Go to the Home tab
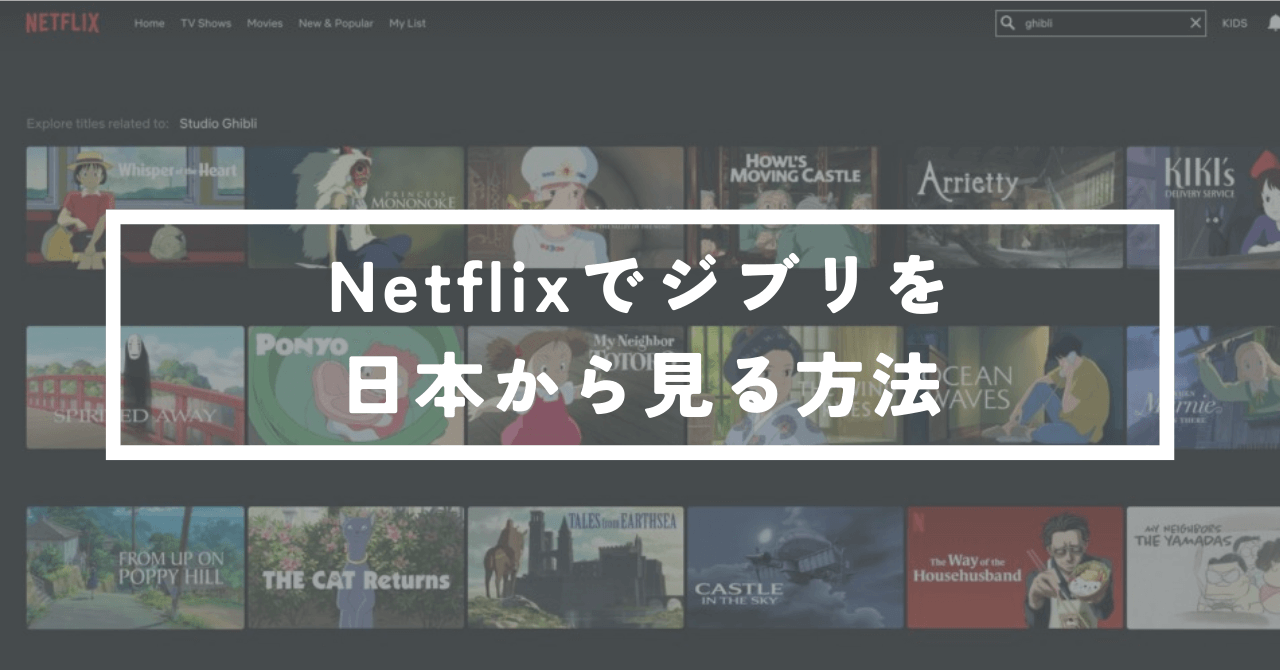The image size is (1280, 670). coord(149,23)
